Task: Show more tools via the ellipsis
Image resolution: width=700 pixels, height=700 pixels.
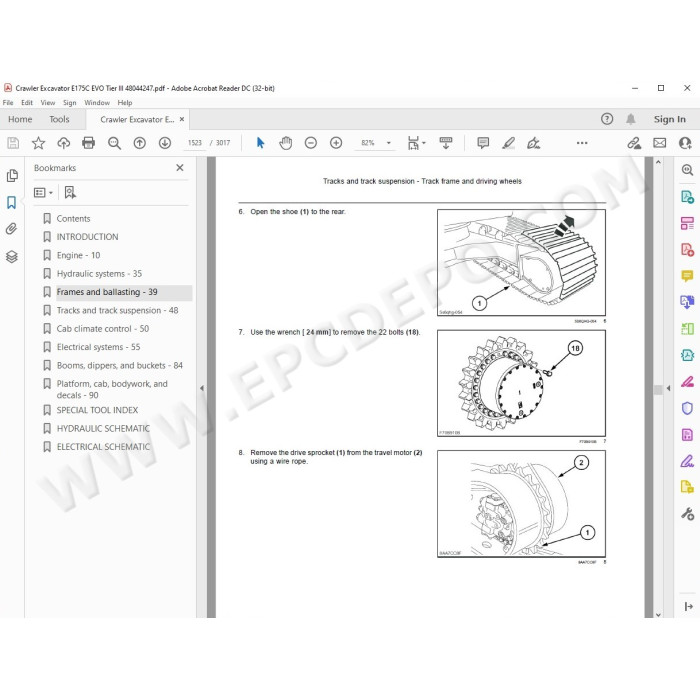Action: pyautogui.click(x=582, y=143)
